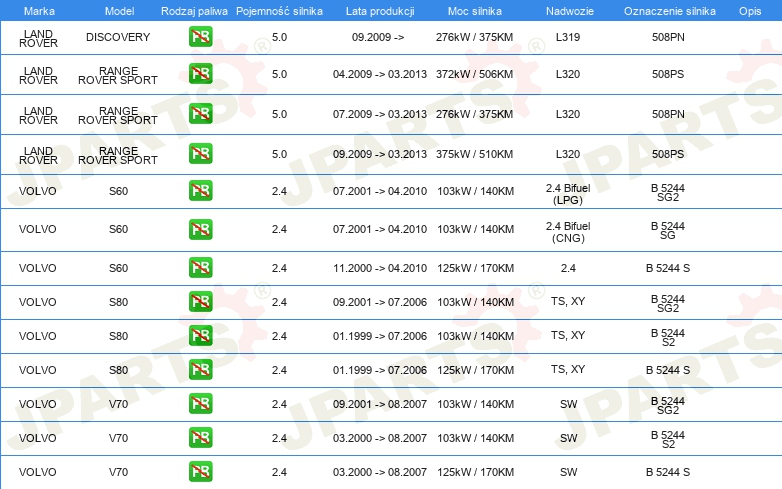Viewport: 782px width, 489px height.
Task: Click 'B 5244 S' in the V70 row
Action: (x=668, y=472)
